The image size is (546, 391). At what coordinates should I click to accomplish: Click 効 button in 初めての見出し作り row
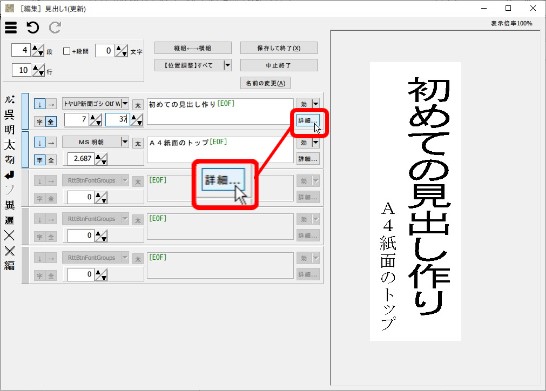point(304,103)
